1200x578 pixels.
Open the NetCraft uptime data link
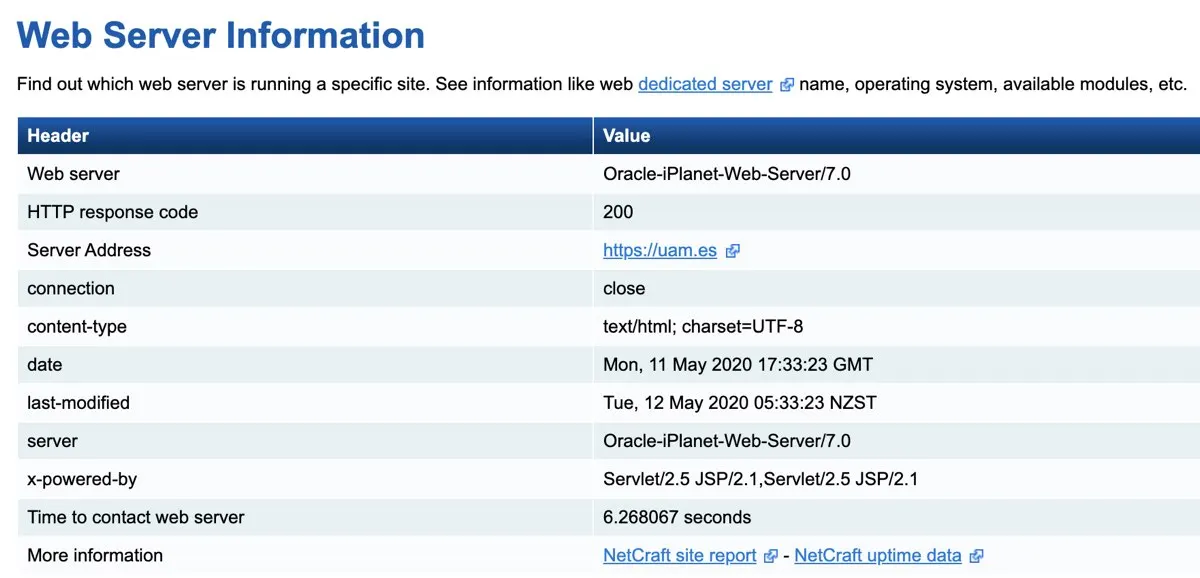tap(878, 555)
